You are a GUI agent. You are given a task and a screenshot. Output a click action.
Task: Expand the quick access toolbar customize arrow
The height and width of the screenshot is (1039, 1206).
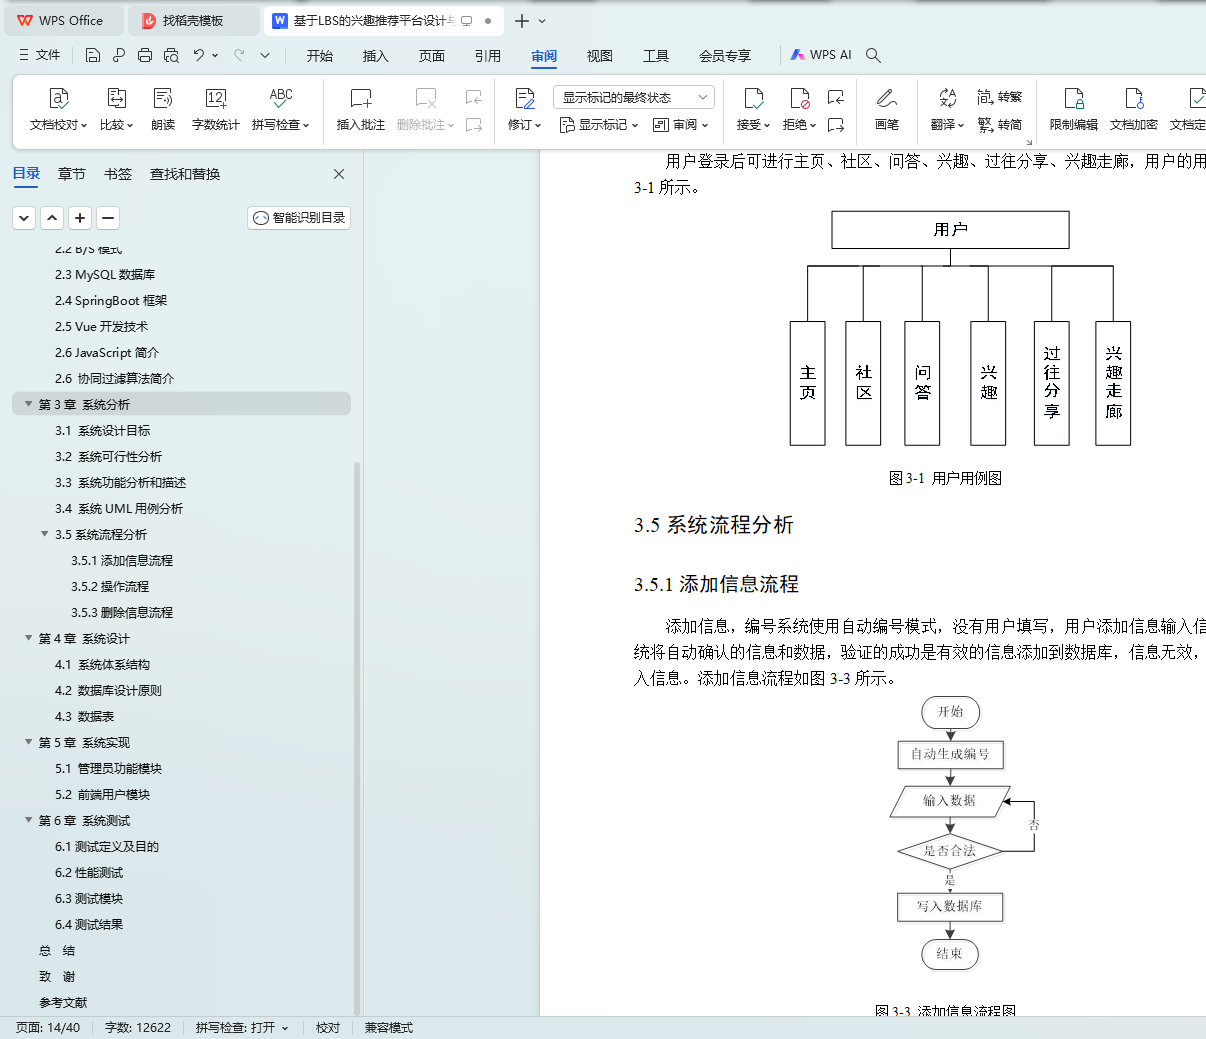(265, 55)
